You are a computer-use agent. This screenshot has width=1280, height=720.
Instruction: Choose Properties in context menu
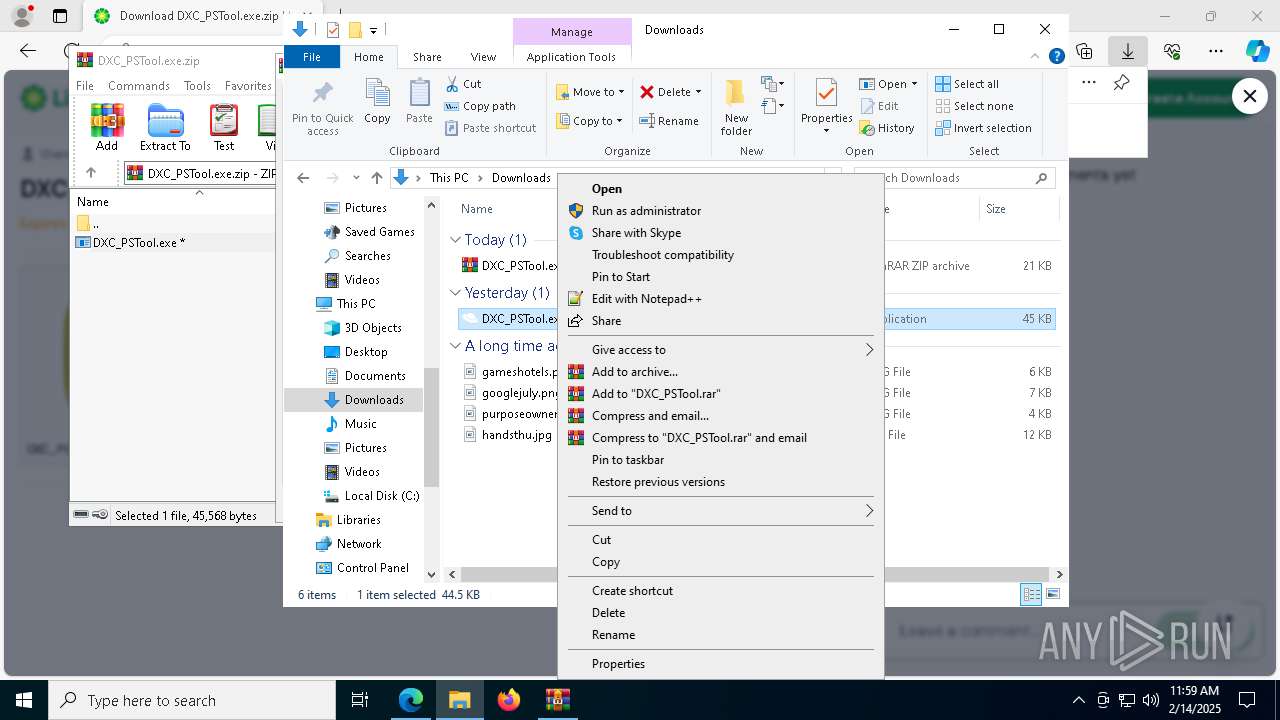pos(720,664)
